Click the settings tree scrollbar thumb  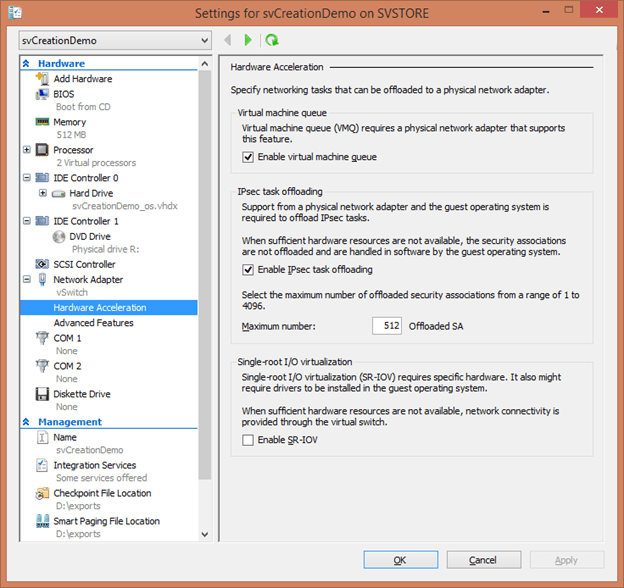(x=205, y=275)
